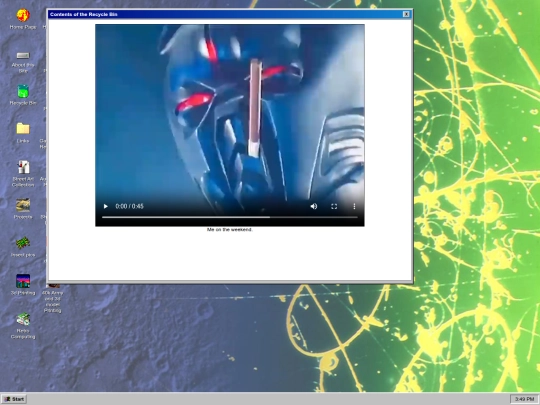Viewport: 540px width, 405px height.
Task: Enter fullscreen mode for the video
Action: (334, 206)
